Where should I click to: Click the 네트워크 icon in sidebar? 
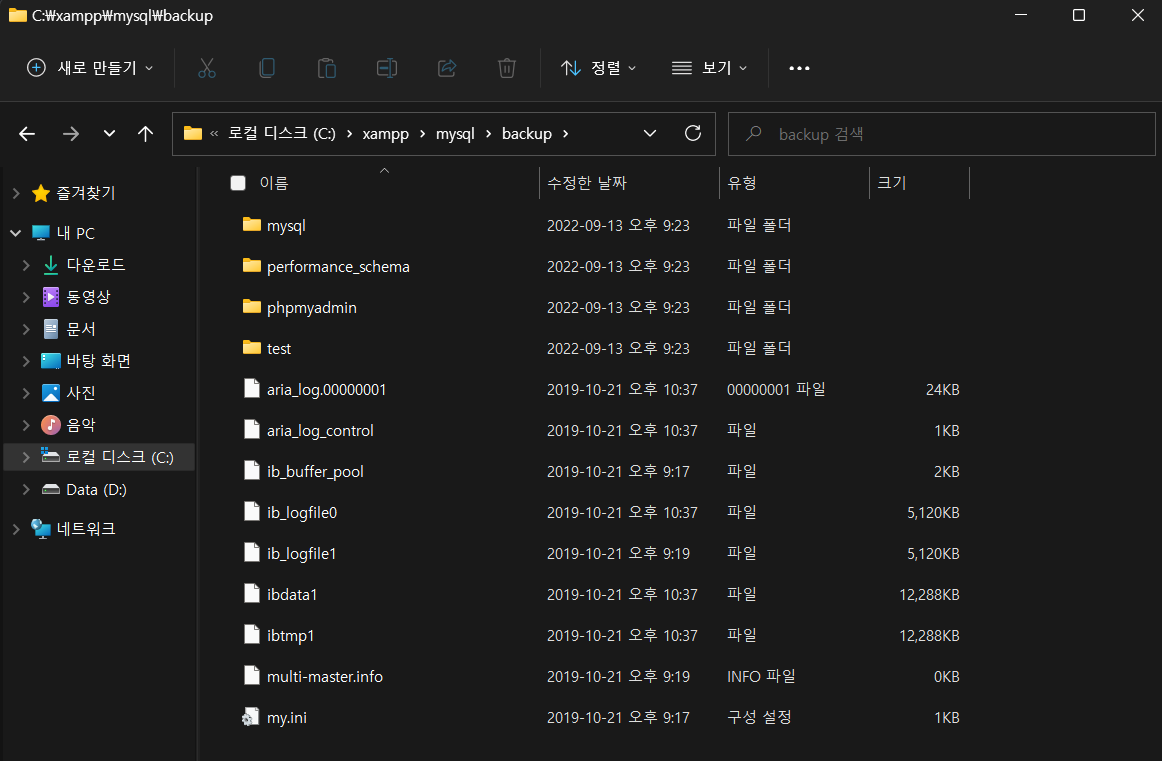[41, 528]
